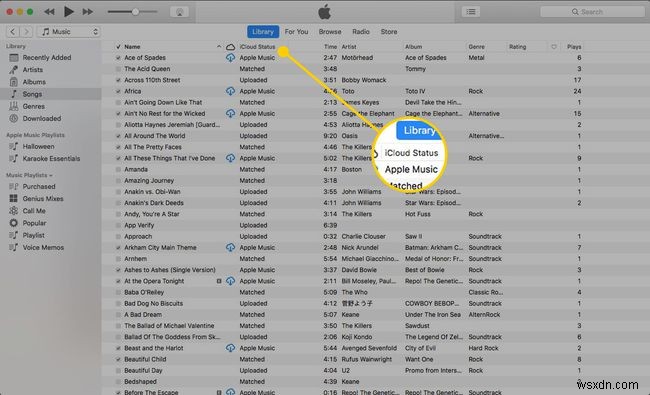
Task: Check The Acid Queen checkbox
Action: pos(118,69)
